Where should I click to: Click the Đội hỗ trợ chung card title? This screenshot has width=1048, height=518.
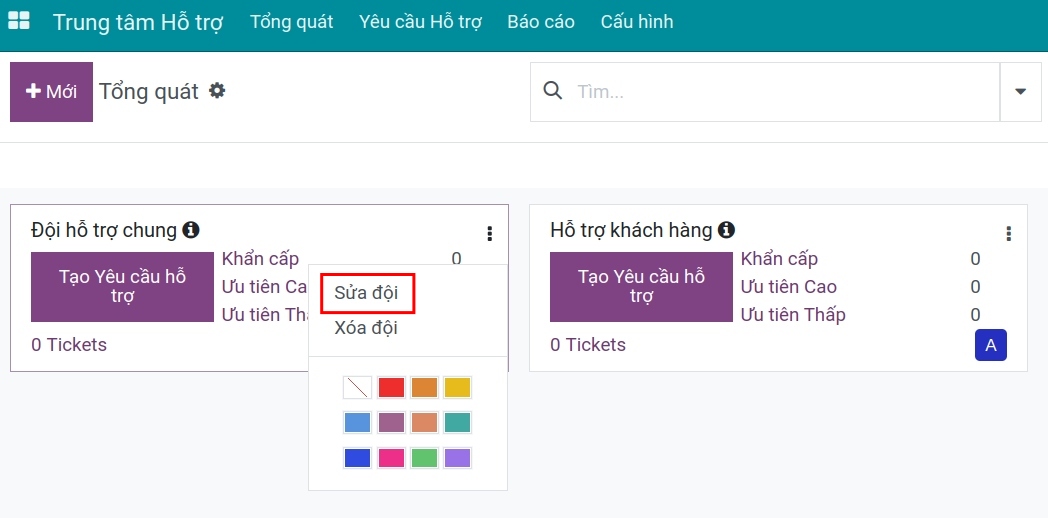(x=104, y=231)
